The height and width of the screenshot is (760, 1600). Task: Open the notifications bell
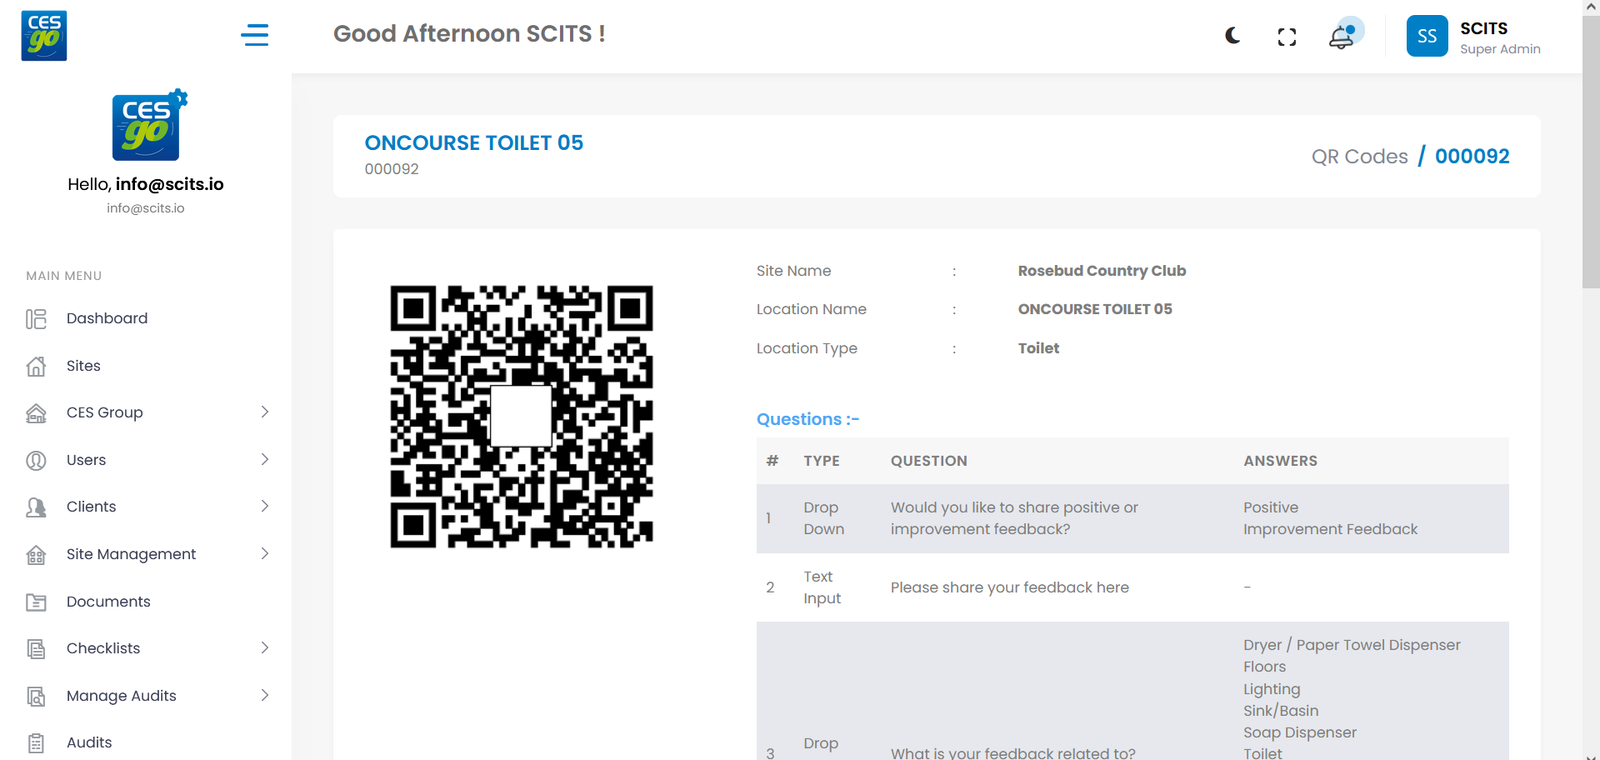[x=1341, y=37]
